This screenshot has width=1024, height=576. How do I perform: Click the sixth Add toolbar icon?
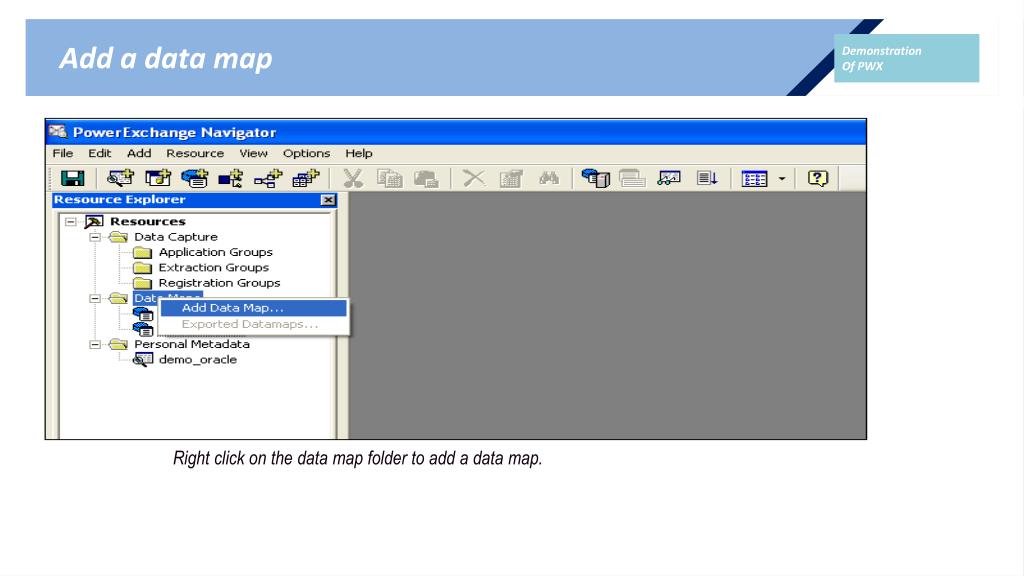pyautogui.click(x=305, y=178)
